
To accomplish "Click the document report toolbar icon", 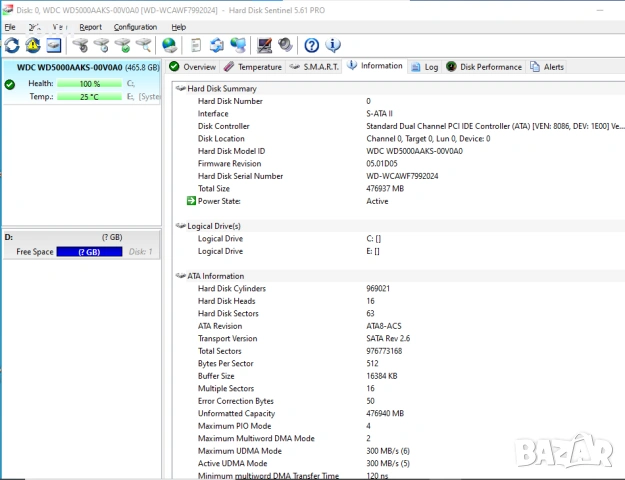I will pyautogui.click(x=195, y=45).
